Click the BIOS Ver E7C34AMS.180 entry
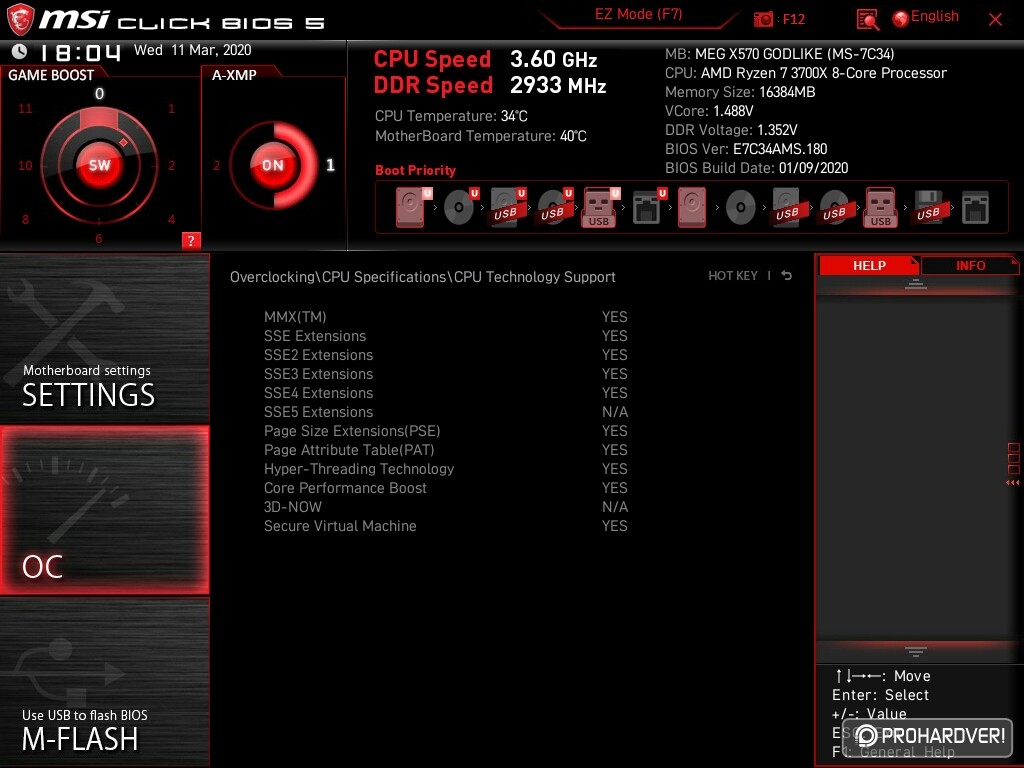 tap(746, 149)
